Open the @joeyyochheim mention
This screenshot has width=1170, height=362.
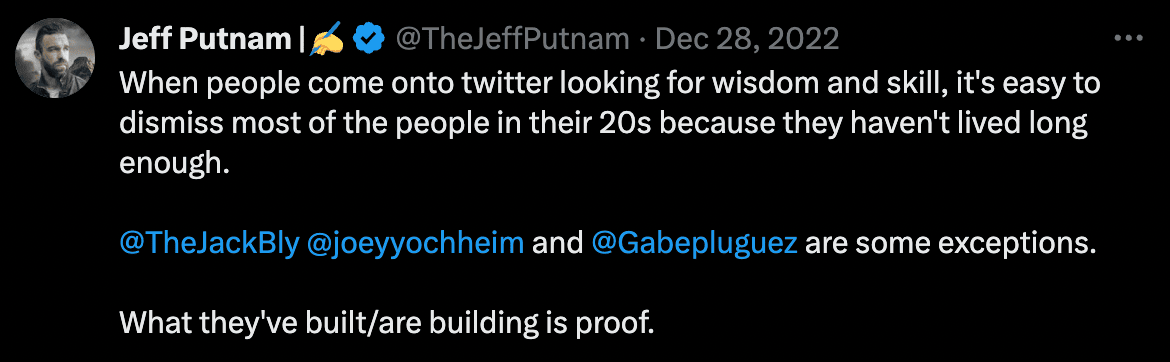click(416, 244)
